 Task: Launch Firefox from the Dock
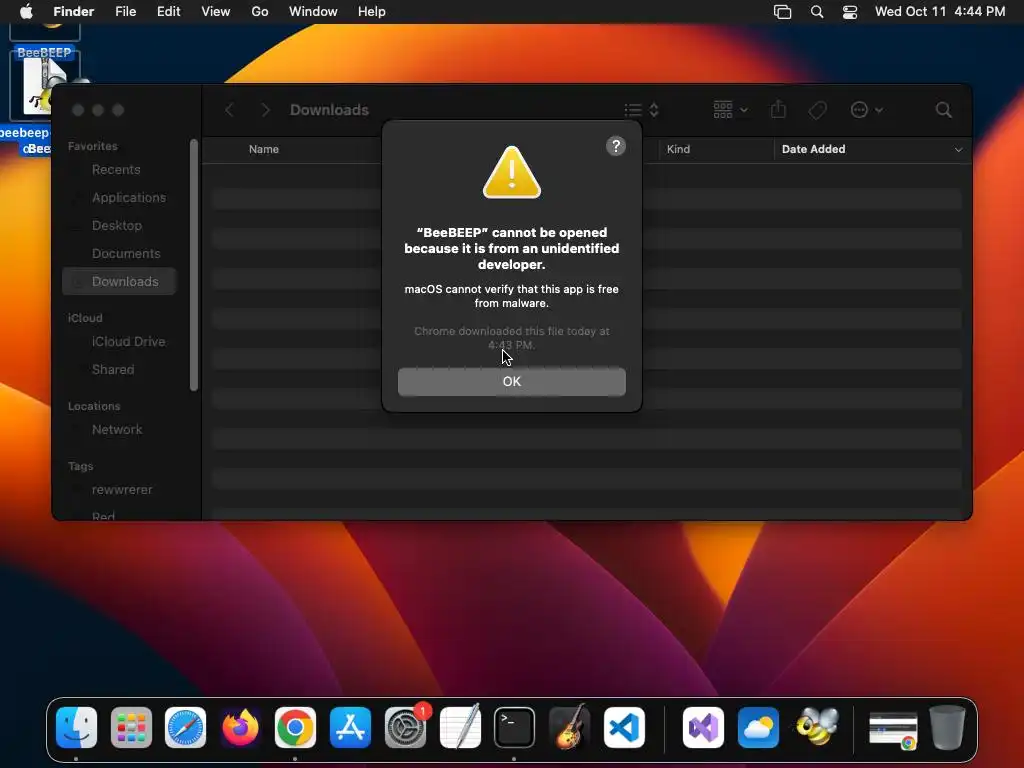240,727
